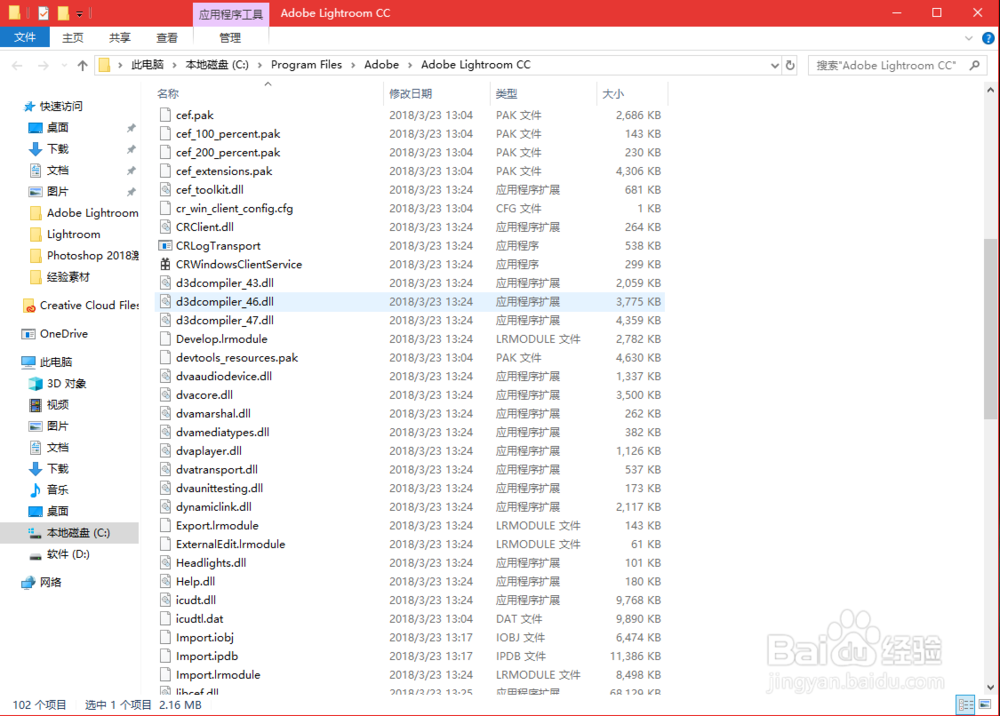Select the 应用程序工具 contextual tab

click(x=231, y=14)
